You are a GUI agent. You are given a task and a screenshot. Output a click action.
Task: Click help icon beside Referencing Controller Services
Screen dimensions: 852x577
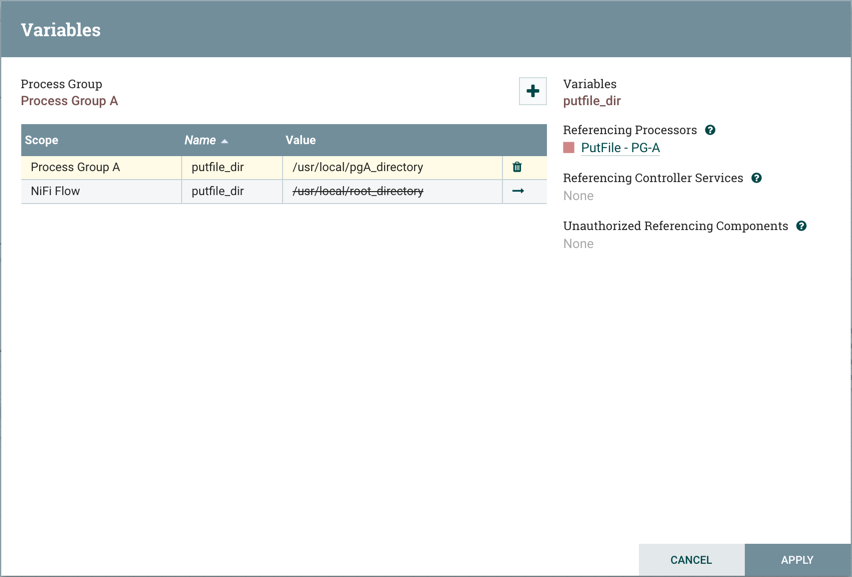(x=756, y=178)
